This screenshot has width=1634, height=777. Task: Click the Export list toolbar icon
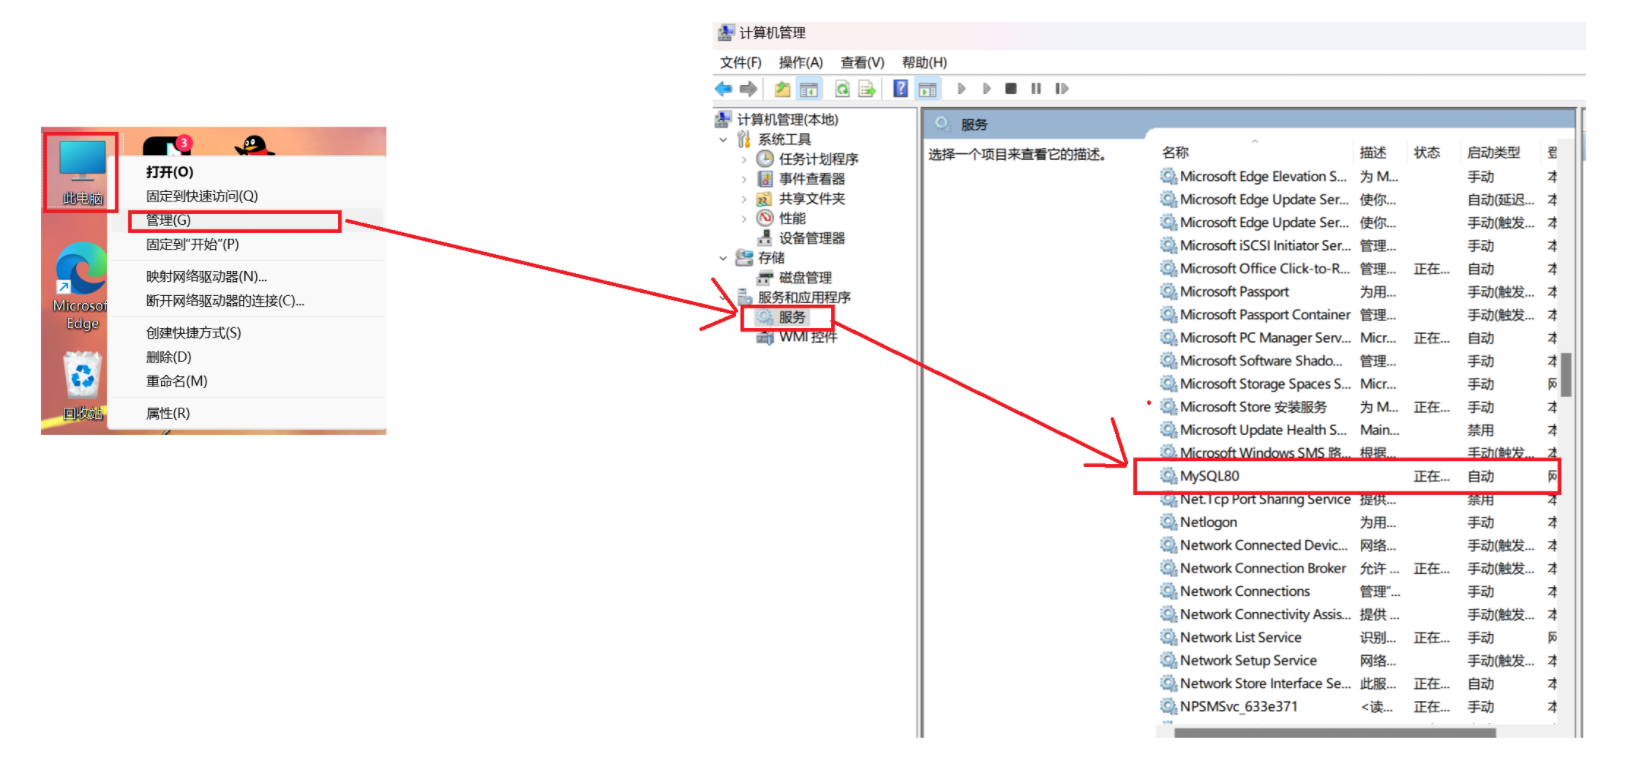[867, 89]
